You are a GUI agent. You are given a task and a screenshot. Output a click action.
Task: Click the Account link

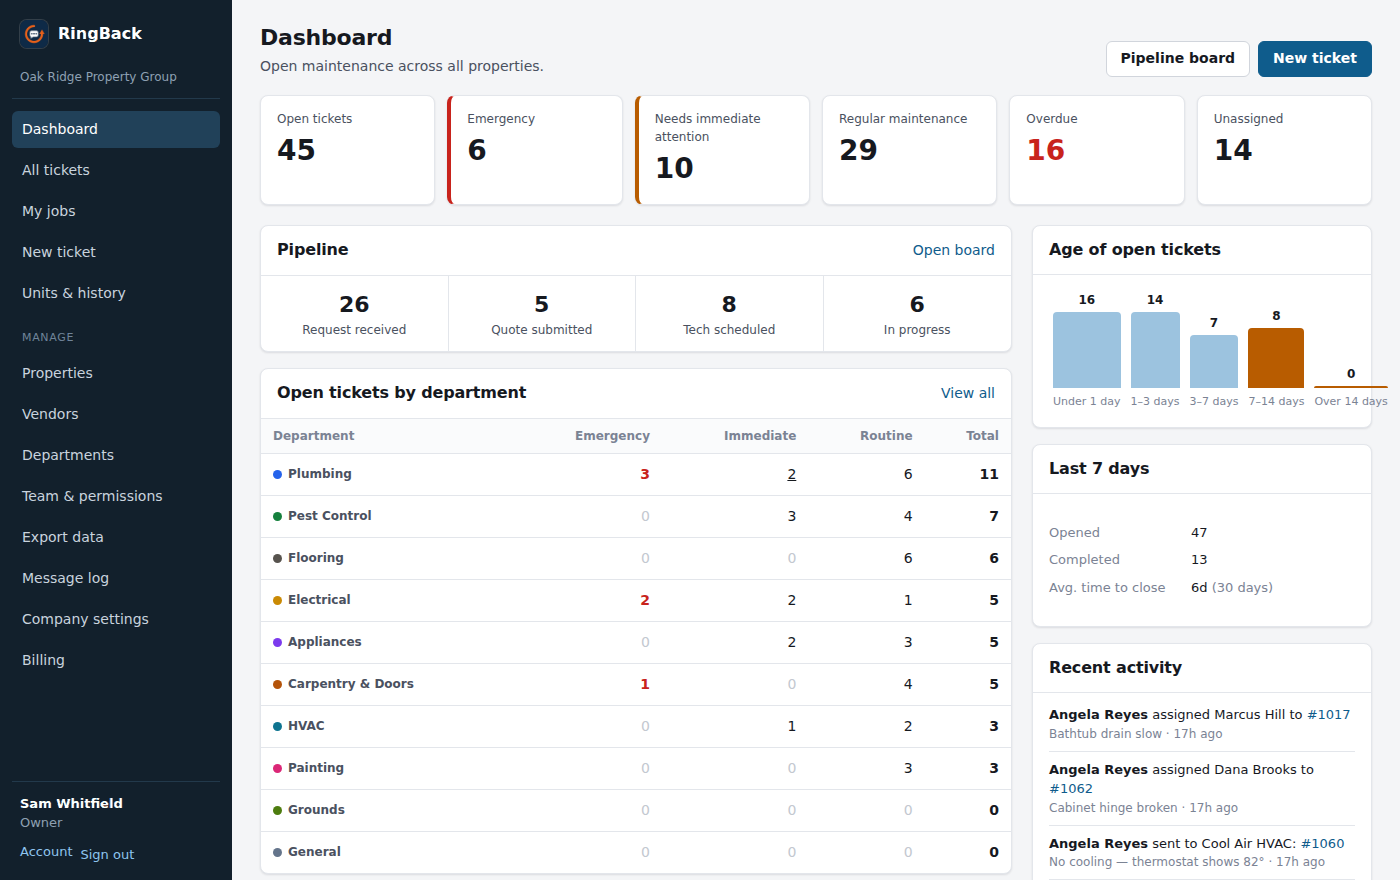46,852
